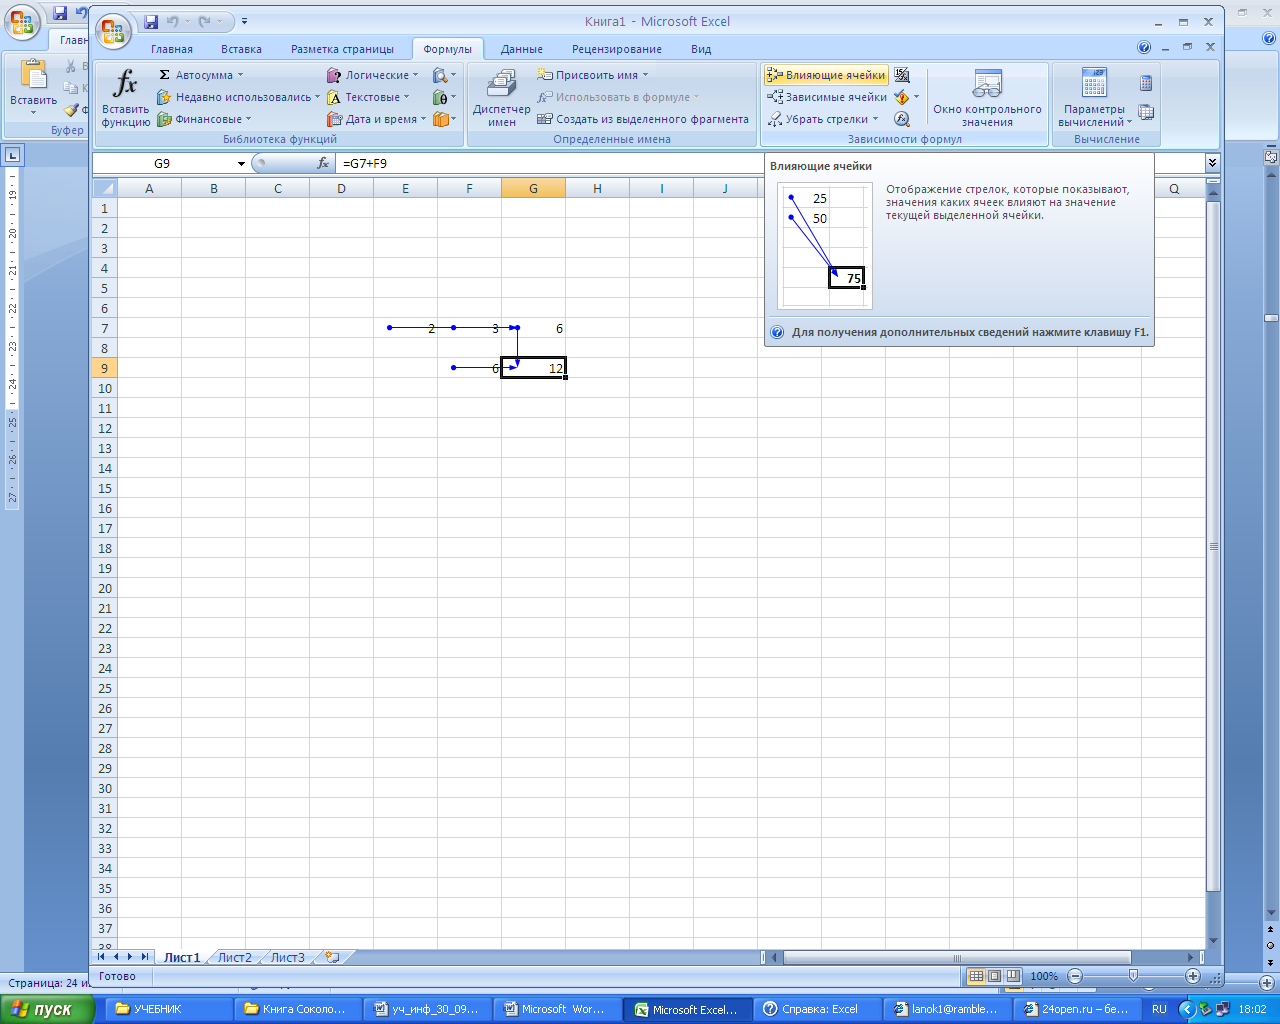
Task: Click the Insert Worksheet tab icon
Action: [x=332, y=957]
